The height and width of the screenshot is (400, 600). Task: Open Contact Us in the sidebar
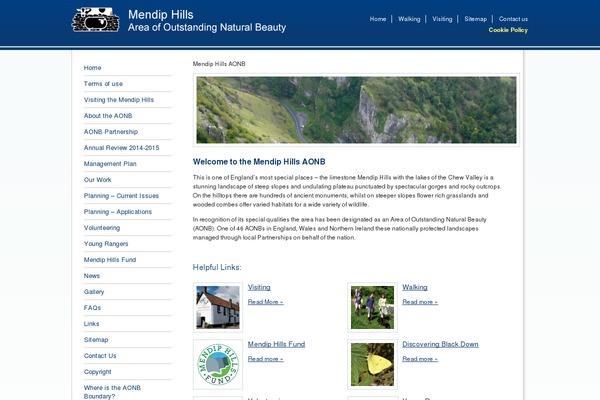[x=100, y=356]
